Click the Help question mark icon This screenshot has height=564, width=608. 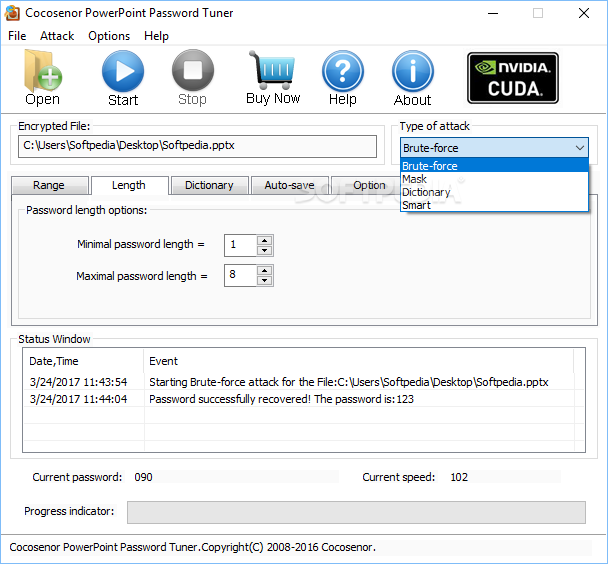(x=343, y=78)
